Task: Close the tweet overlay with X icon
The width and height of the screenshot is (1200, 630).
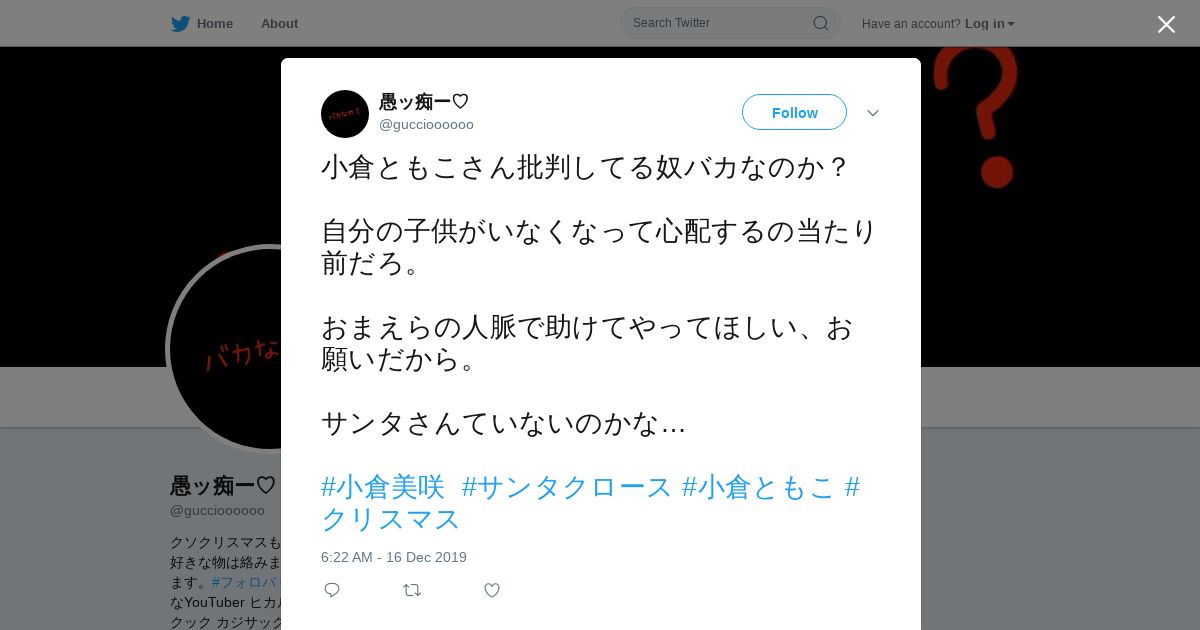Action: tap(1166, 24)
